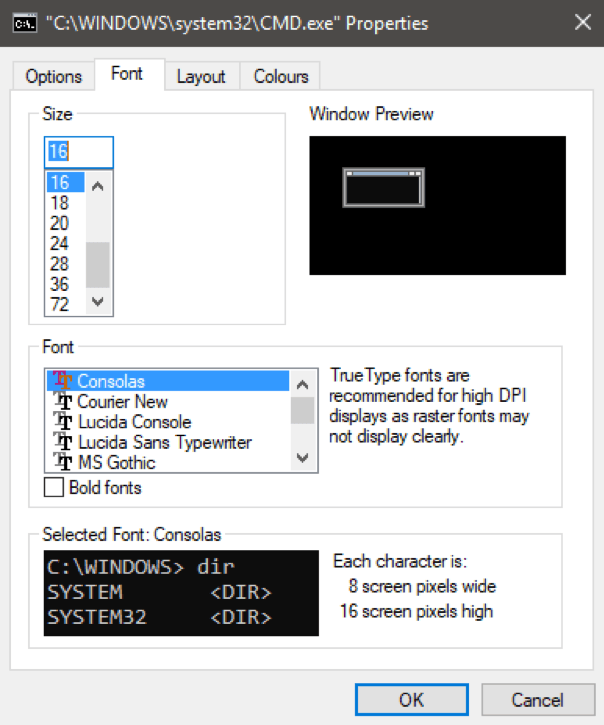Choose Lucida Sans Typewriter font
The height and width of the screenshot is (725, 604).
point(168,442)
